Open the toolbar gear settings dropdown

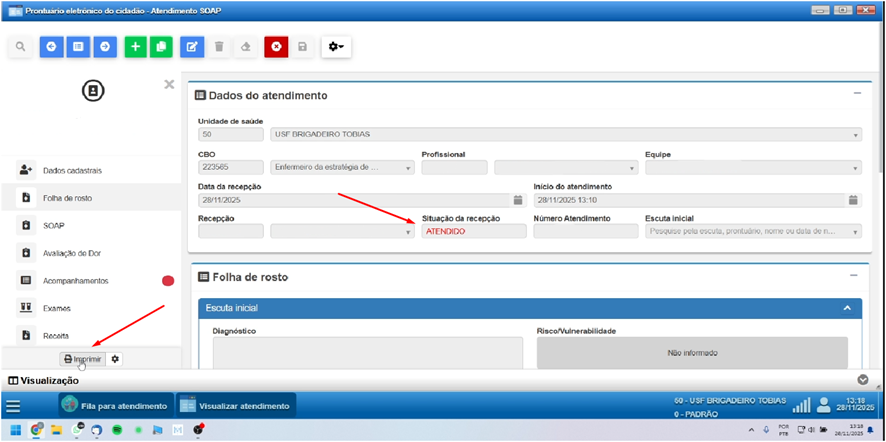tap(337, 47)
